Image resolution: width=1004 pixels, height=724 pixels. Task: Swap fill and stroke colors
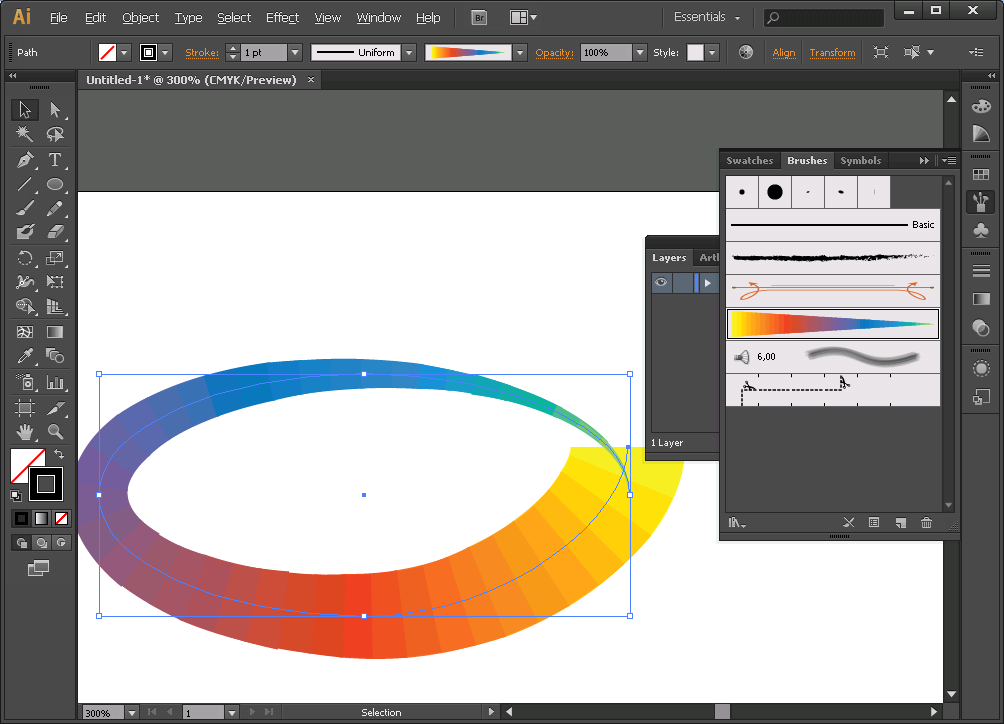coord(59,454)
